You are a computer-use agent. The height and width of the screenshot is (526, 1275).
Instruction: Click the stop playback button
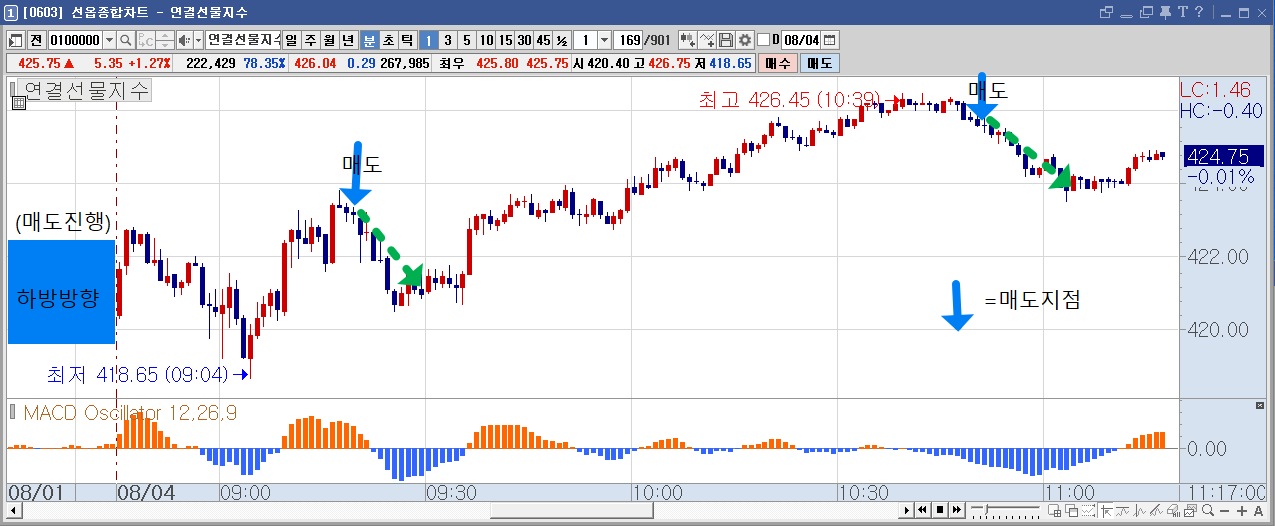pos(940,510)
